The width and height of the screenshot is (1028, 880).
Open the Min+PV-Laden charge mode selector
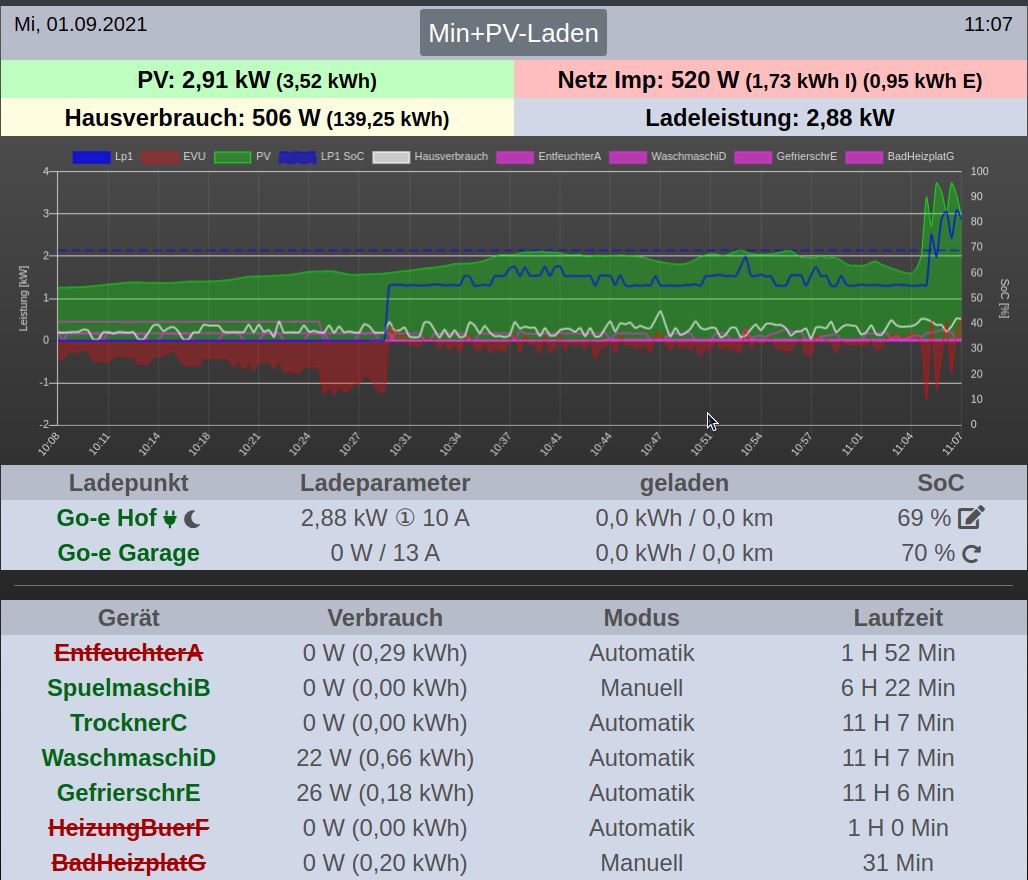coord(513,33)
